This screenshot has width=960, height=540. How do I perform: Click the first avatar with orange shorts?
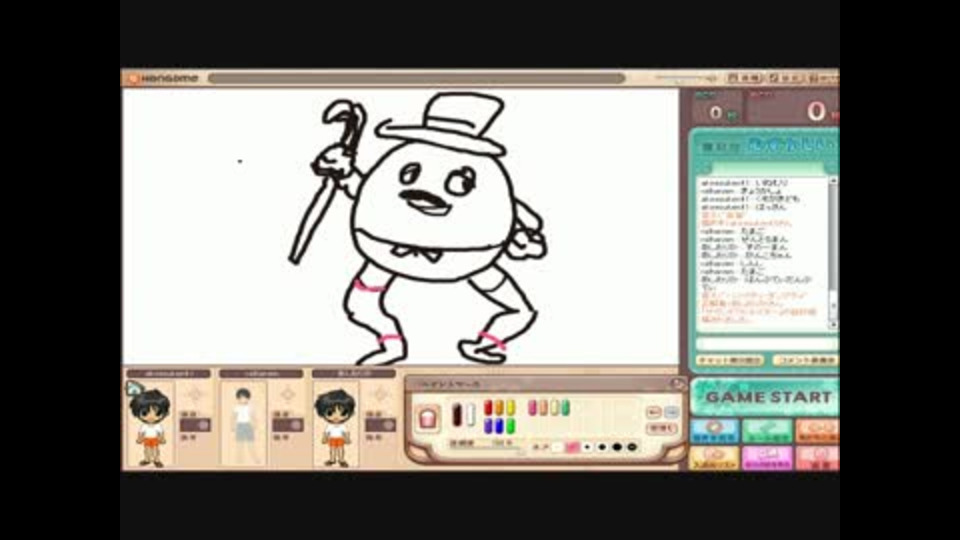(151, 426)
